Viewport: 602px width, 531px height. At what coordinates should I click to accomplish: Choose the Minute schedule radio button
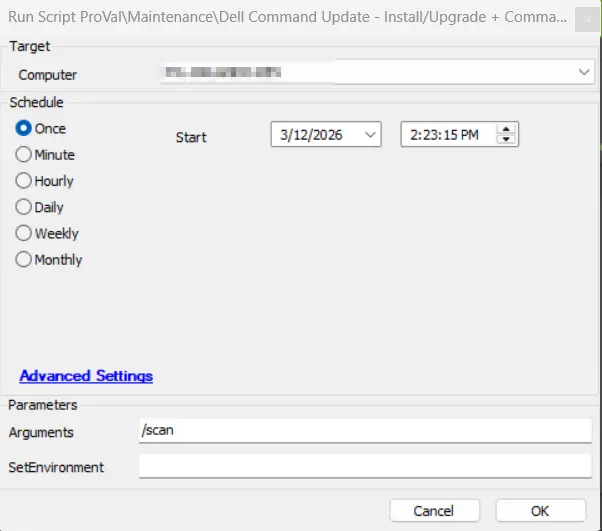click(x=24, y=155)
